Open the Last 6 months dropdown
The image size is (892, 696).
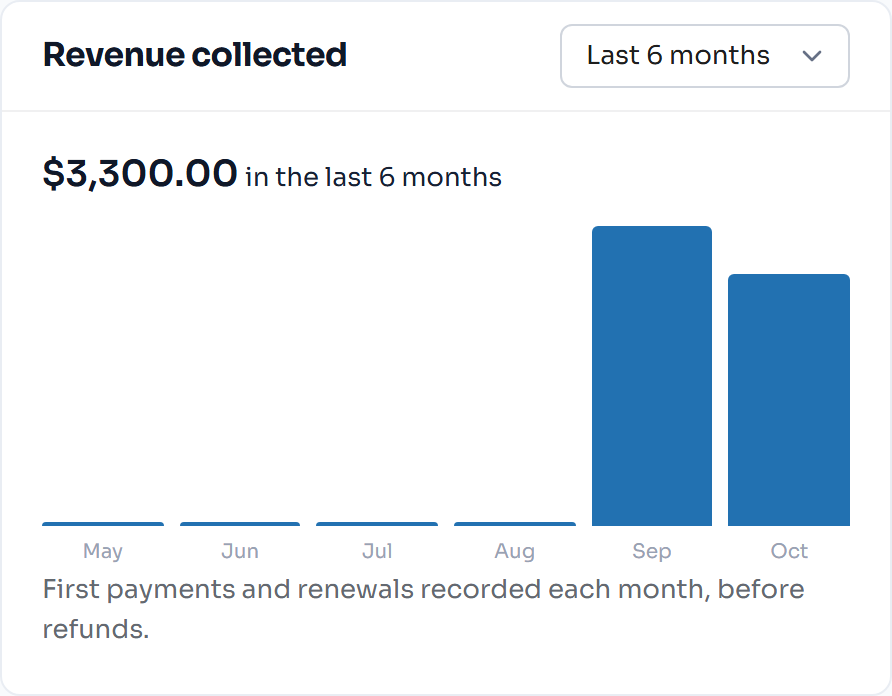(x=705, y=56)
